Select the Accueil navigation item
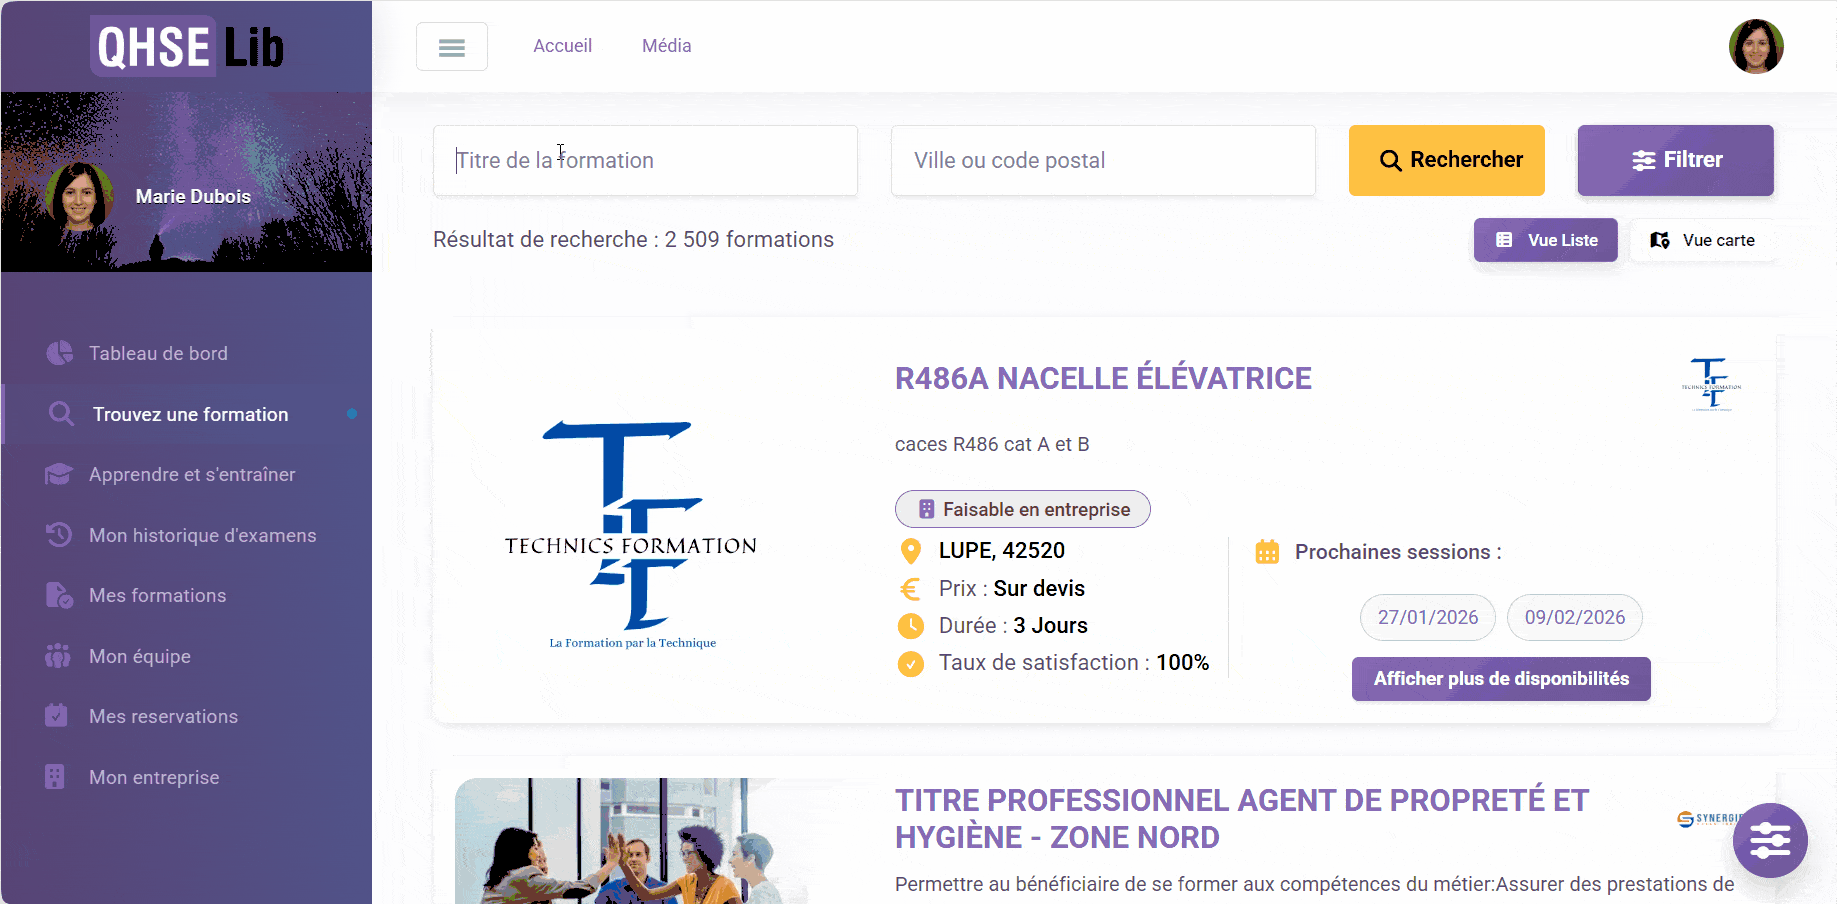Screen dimensions: 1837x904 pyautogui.click(x=562, y=45)
